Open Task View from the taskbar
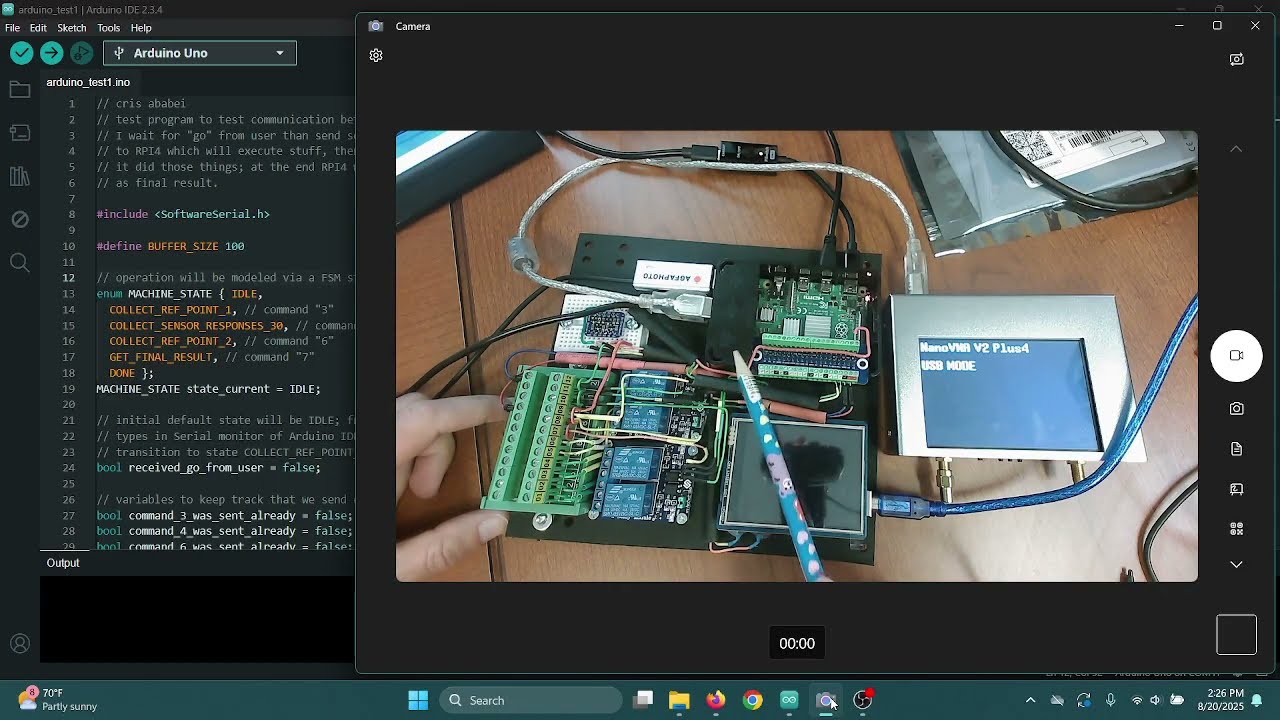This screenshot has width=1280, height=720. click(x=643, y=700)
